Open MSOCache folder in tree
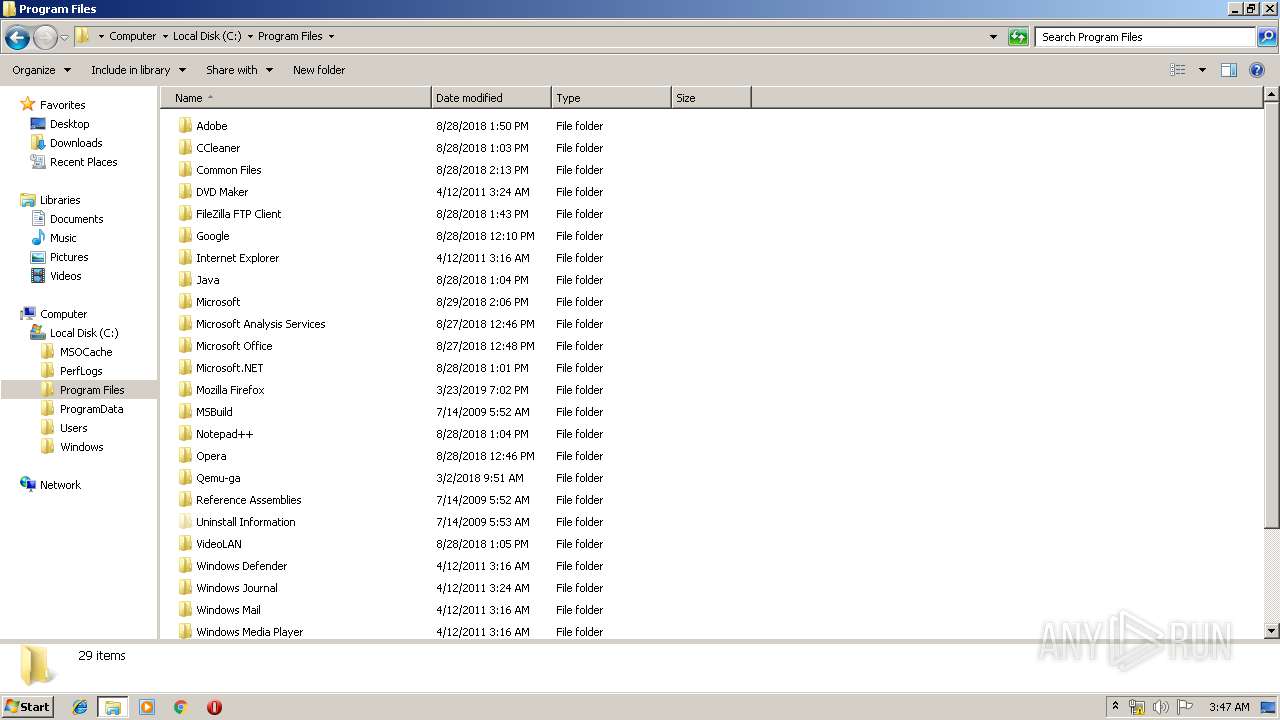The image size is (1280, 720). click(x=86, y=352)
